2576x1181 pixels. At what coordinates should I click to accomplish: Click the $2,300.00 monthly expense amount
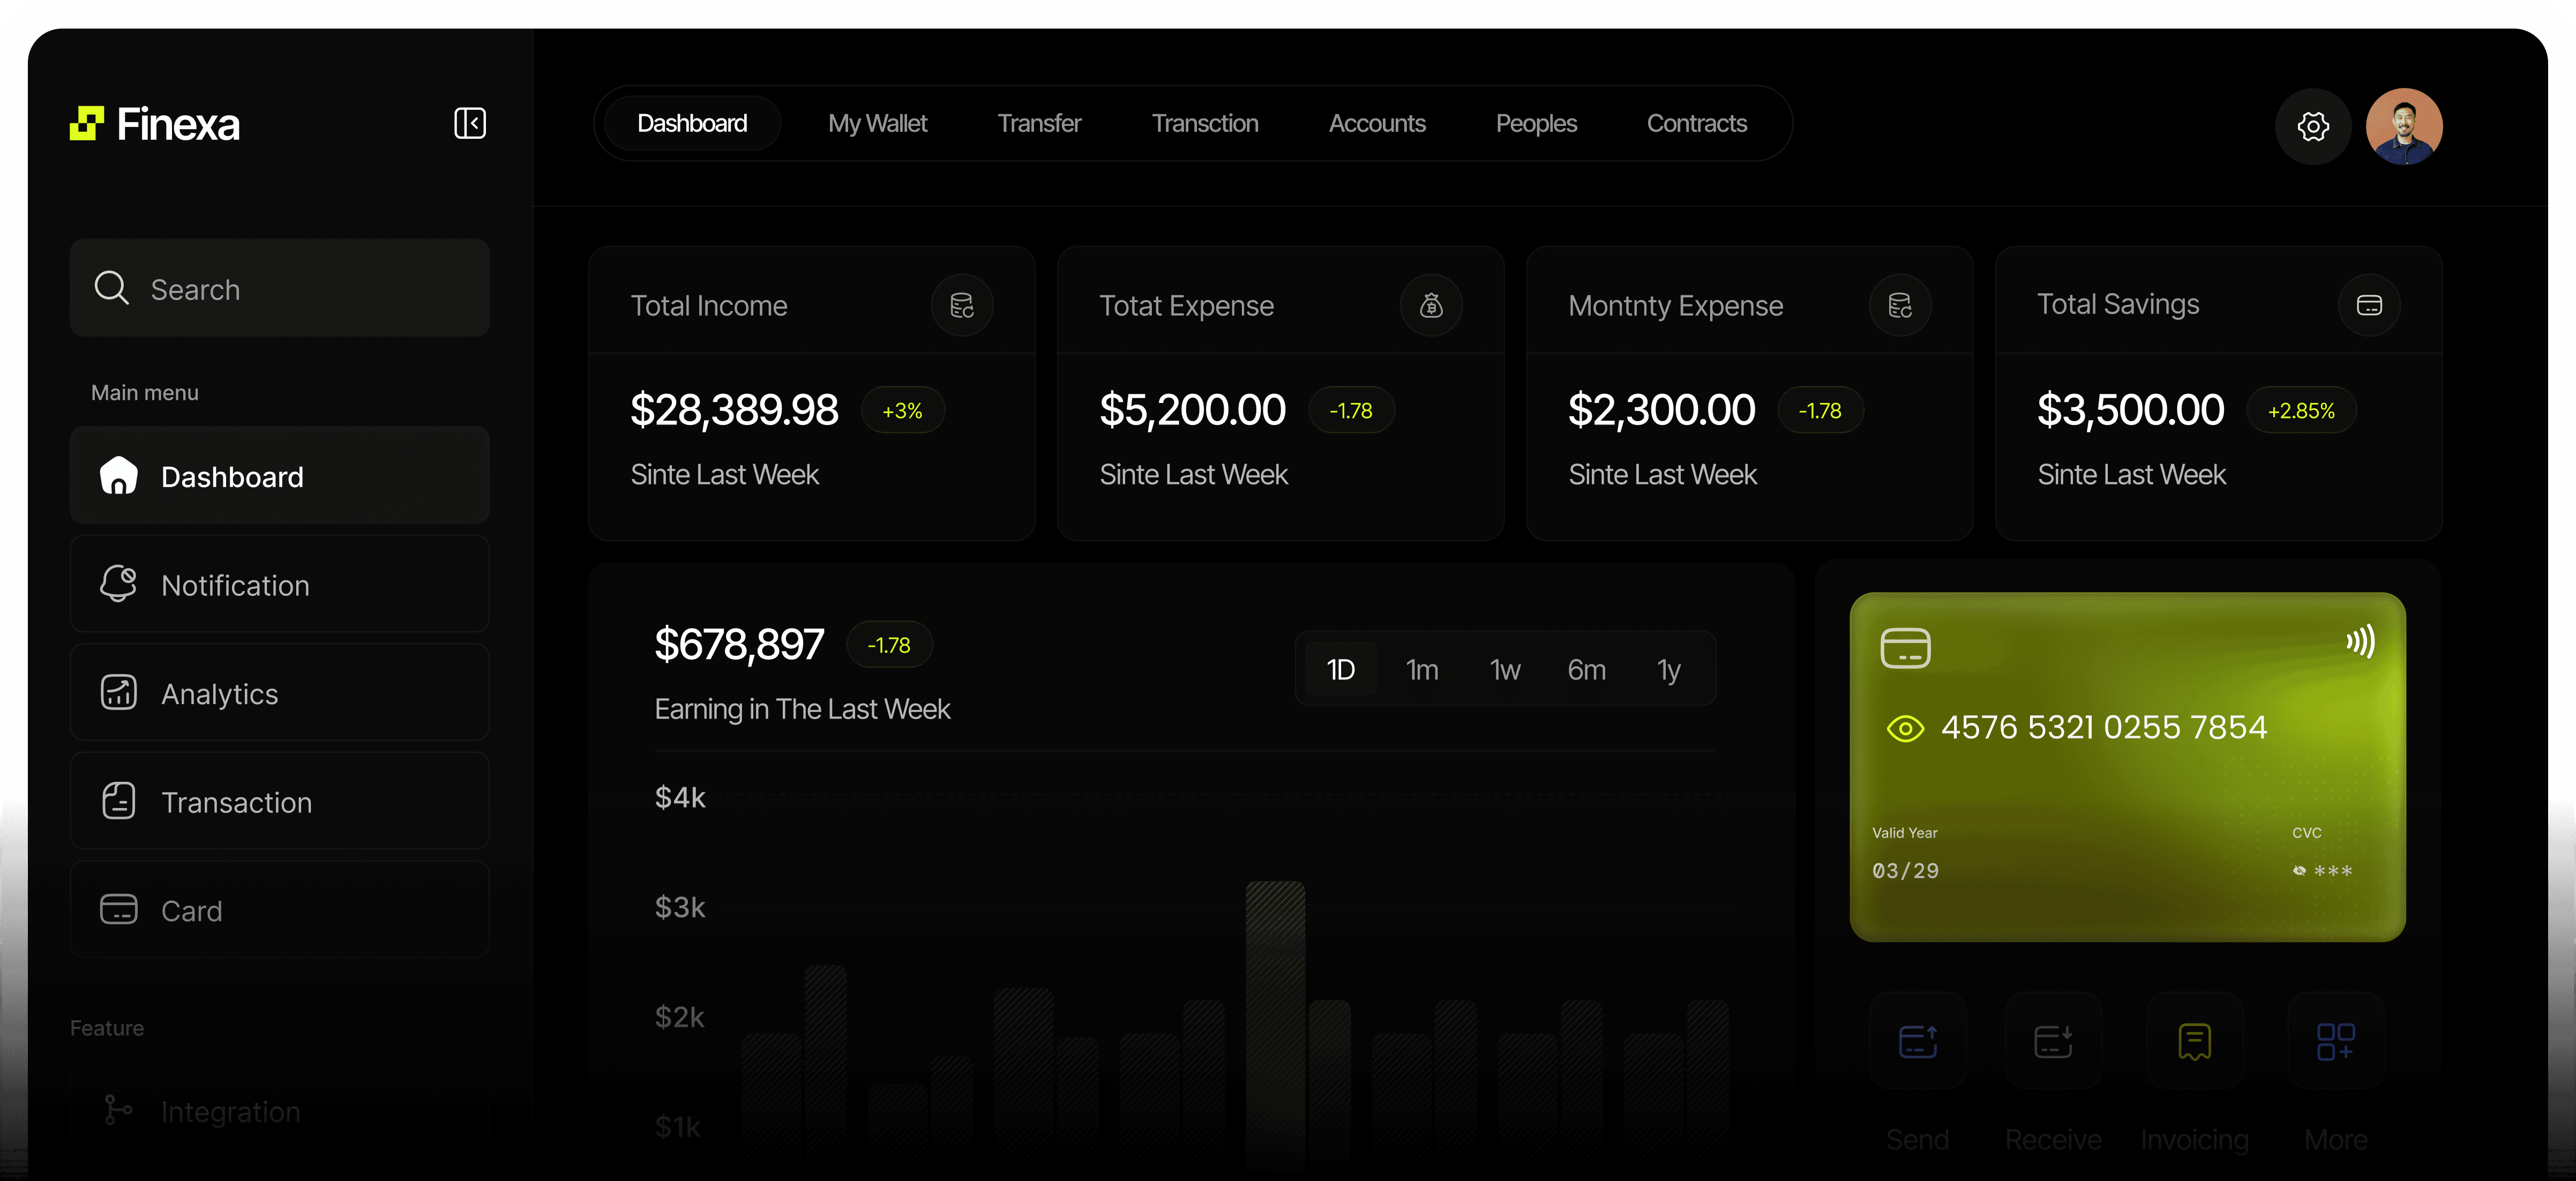point(1661,410)
